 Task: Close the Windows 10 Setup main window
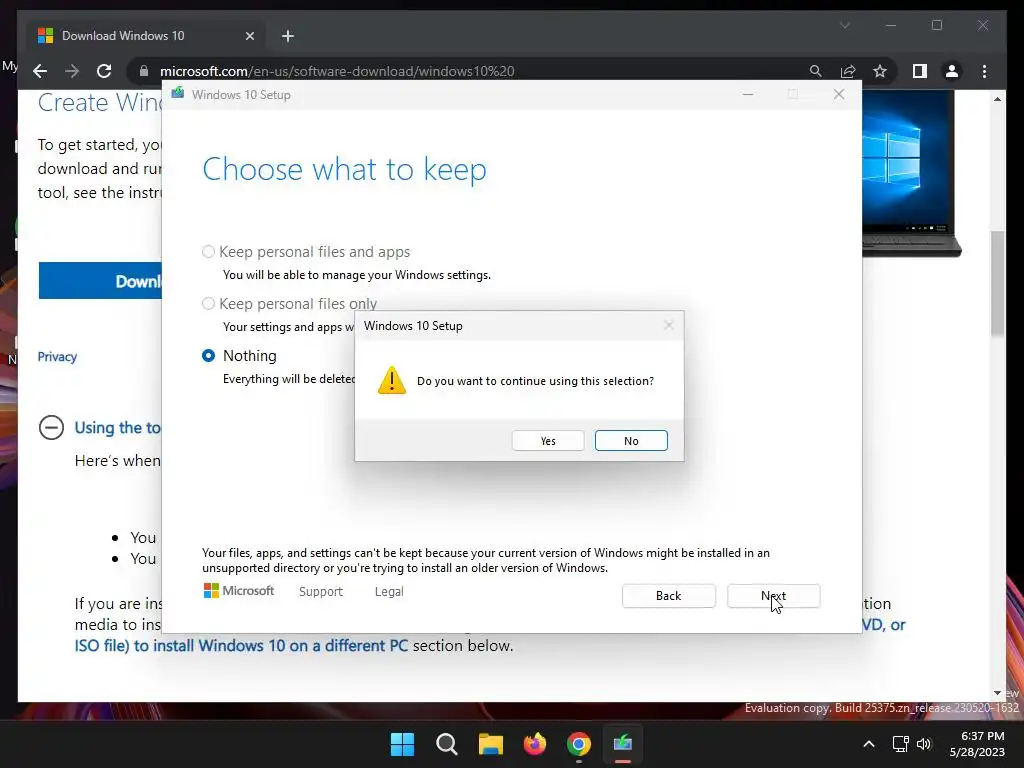coord(839,95)
